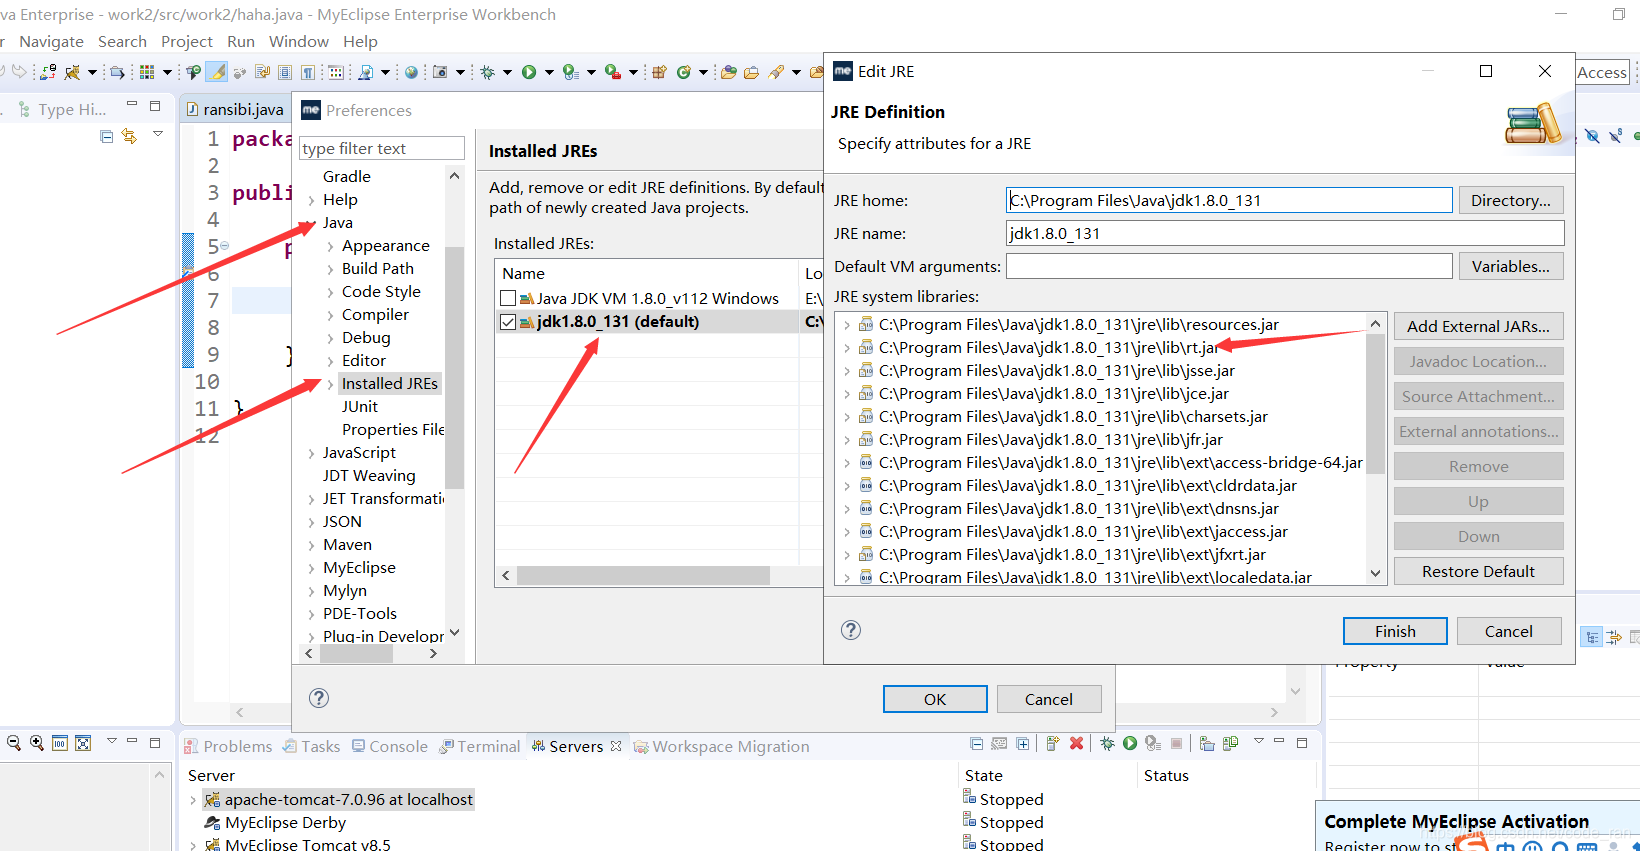This screenshot has height=851, width=1640.
Task: Click the Restore Default button
Action: [x=1478, y=571]
